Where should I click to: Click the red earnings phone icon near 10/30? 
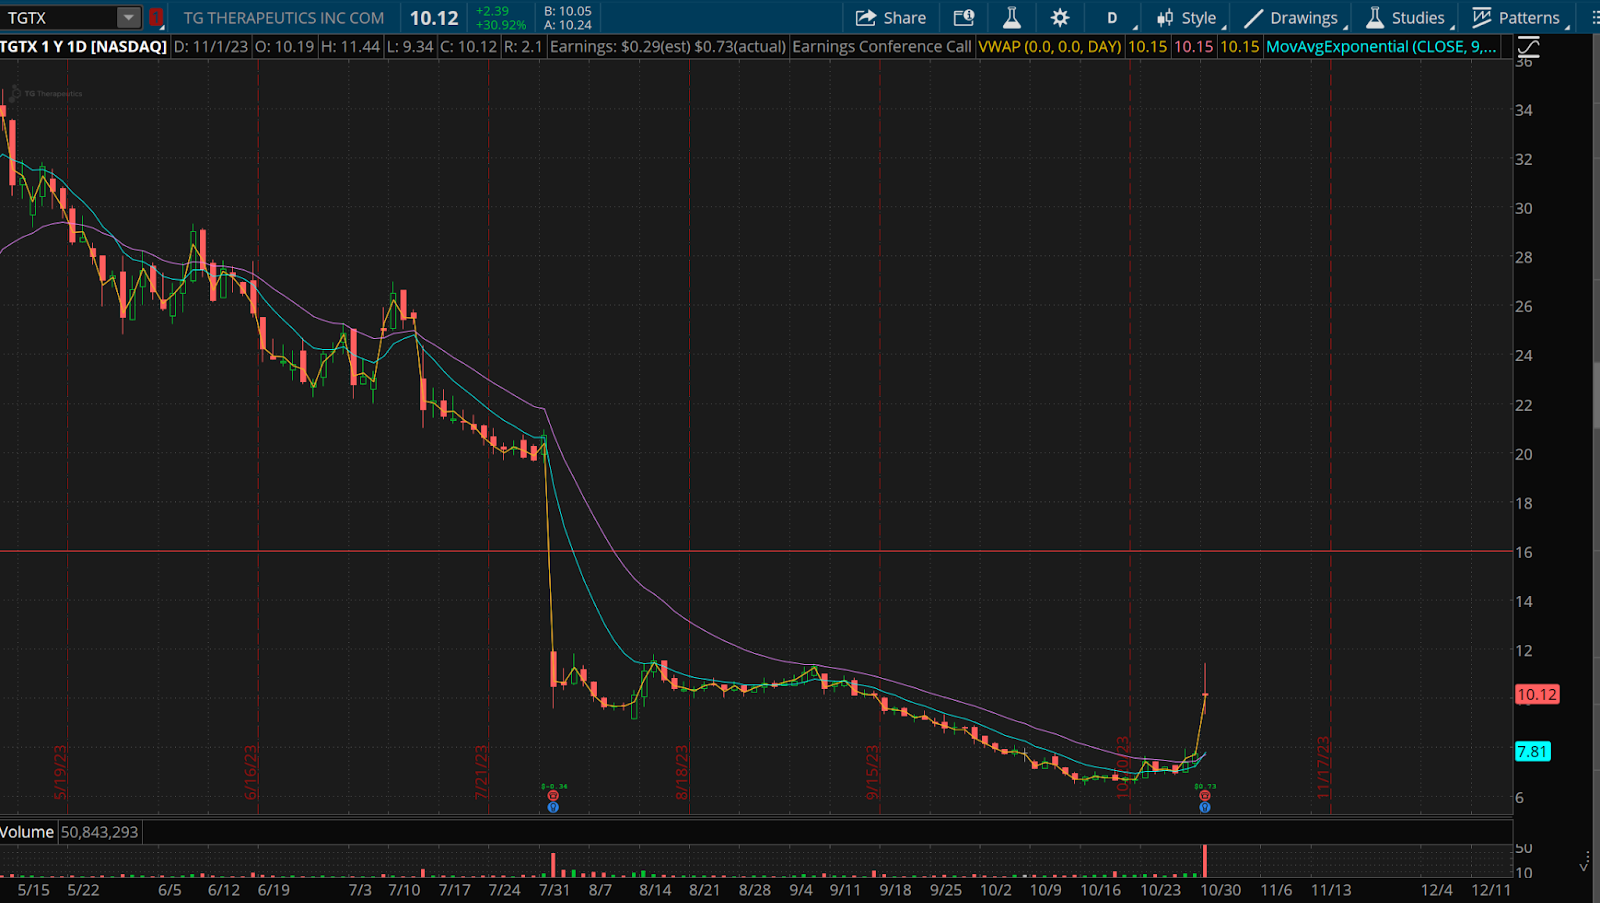(1205, 796)
